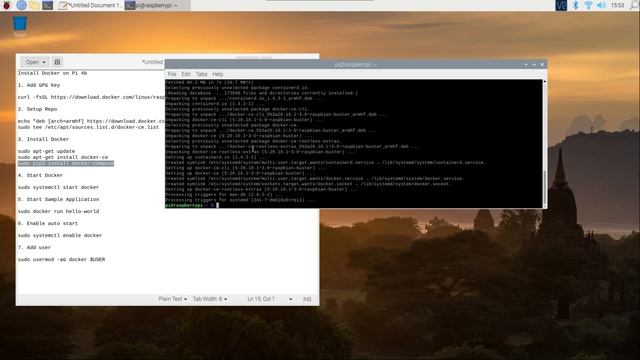Switch to pi@raspberrypi terminal taskbar entry

pos(157,5)
